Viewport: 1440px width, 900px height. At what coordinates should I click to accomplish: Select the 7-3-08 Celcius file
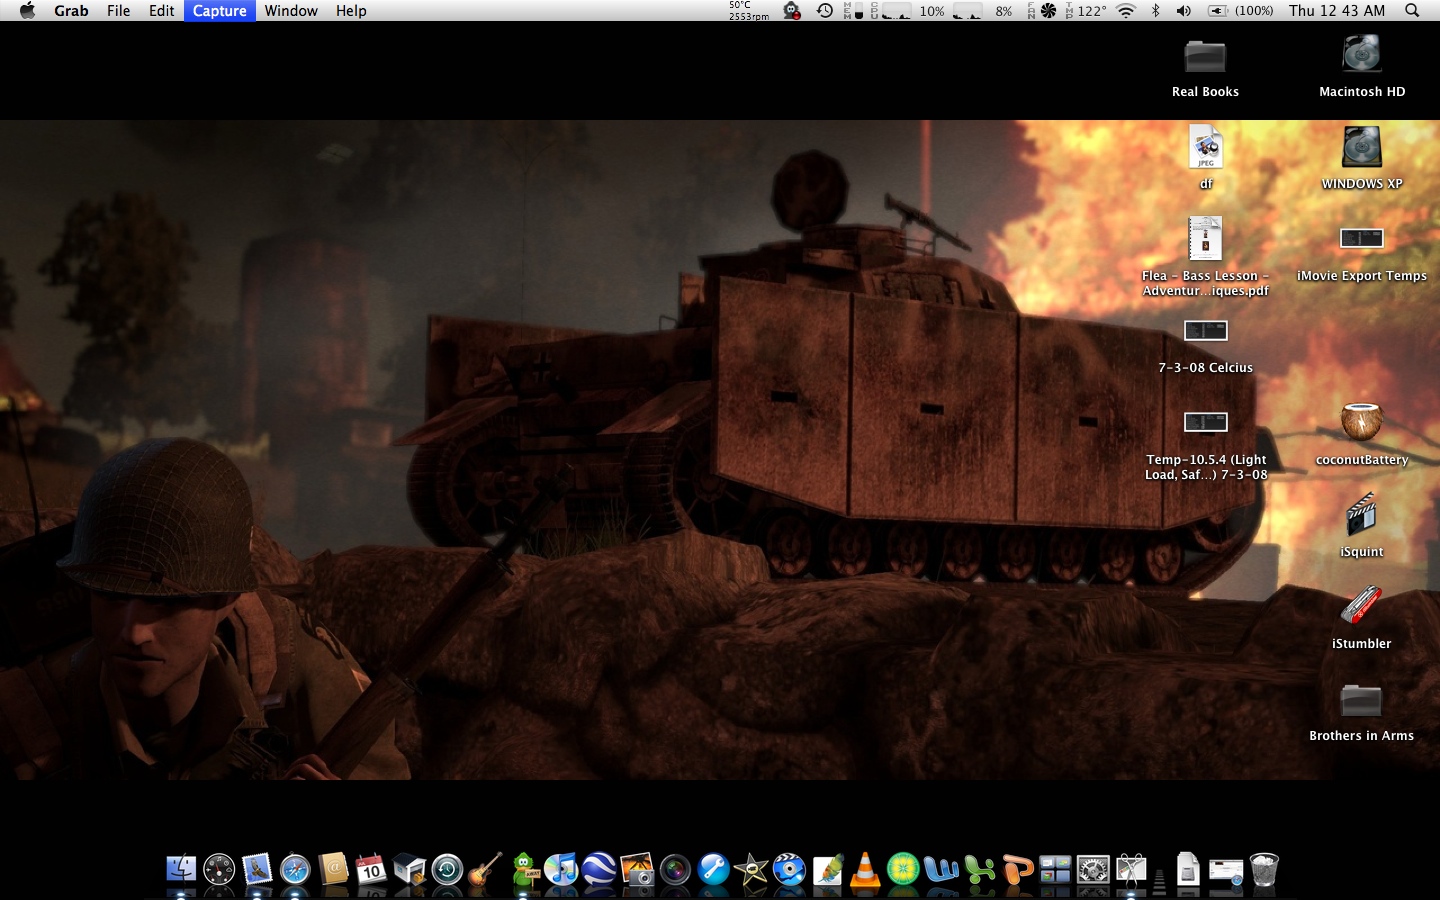(1205, 346)
